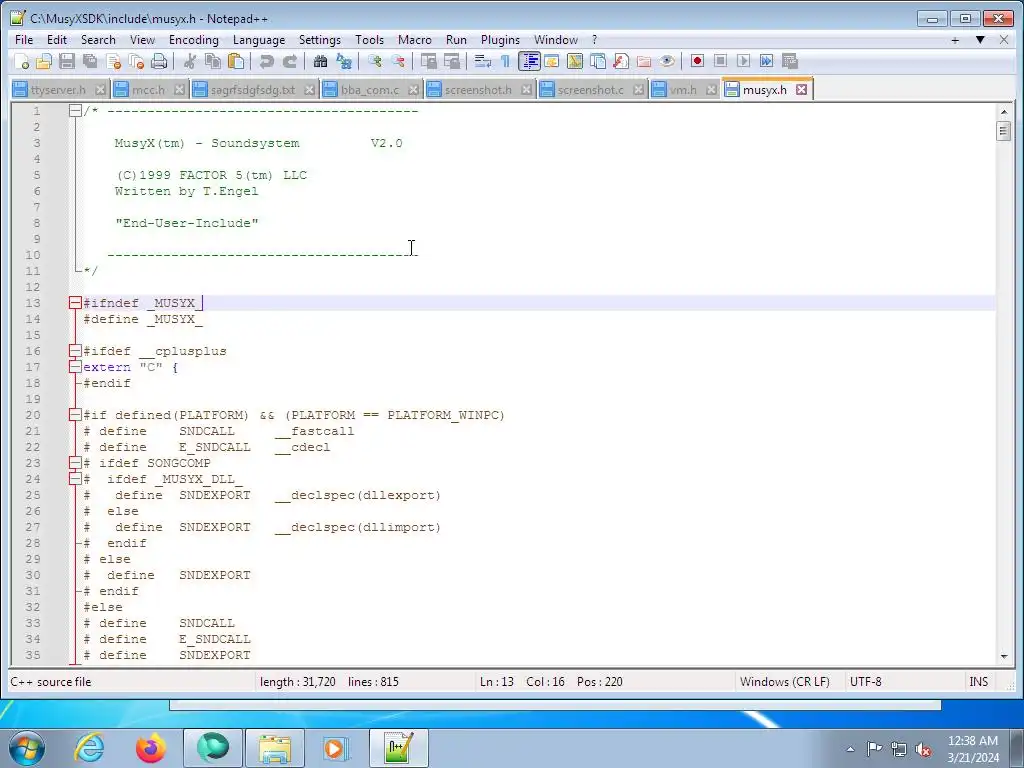Image resolution: width=1024 pixels, height=768 pixels.
Task: Switch to the bba_com.c tab
Action: pos(370,90)
